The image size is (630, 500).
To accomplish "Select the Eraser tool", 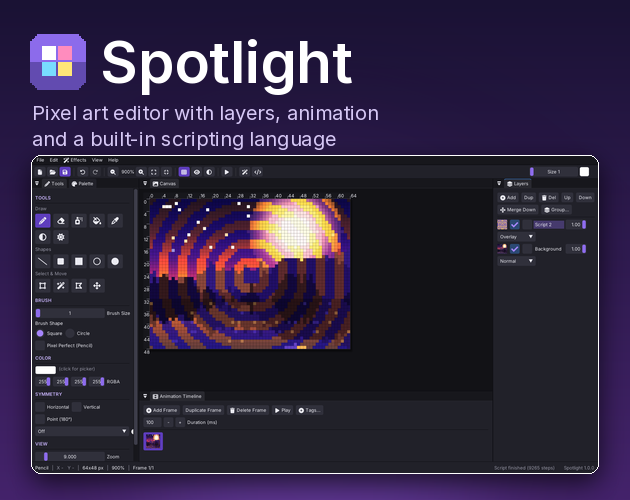I will pos(61,221).
